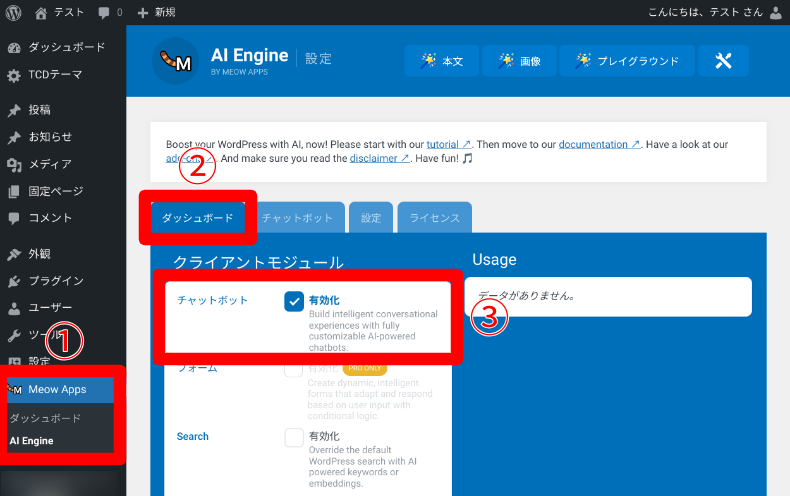Click the magic wand icon on 本文
The height and width of the screenshot is (496, 790).
[429, 61]
